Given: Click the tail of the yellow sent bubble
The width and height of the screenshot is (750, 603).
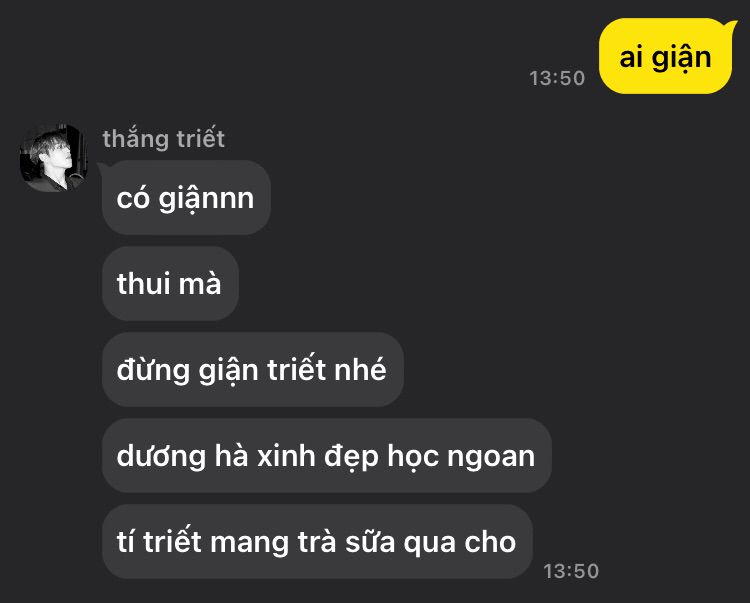Looking at the screenshot, I should pos(730,26).
